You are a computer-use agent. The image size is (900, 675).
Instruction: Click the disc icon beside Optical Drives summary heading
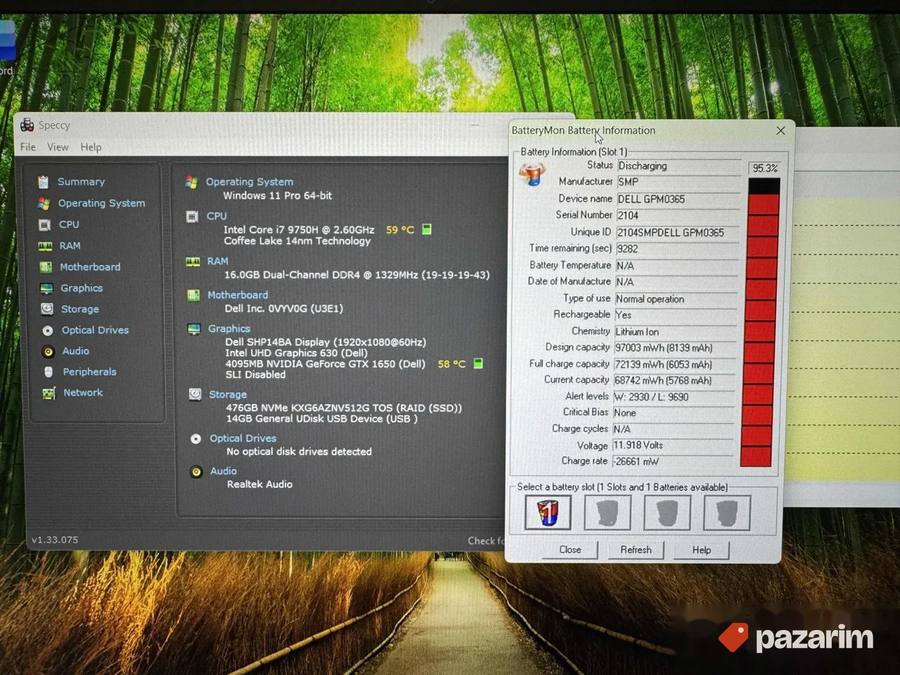point(196,439)
